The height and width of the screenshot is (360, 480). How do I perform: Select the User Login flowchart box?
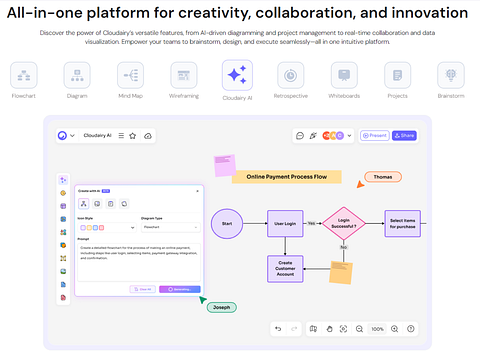click(x=285, y=224)
